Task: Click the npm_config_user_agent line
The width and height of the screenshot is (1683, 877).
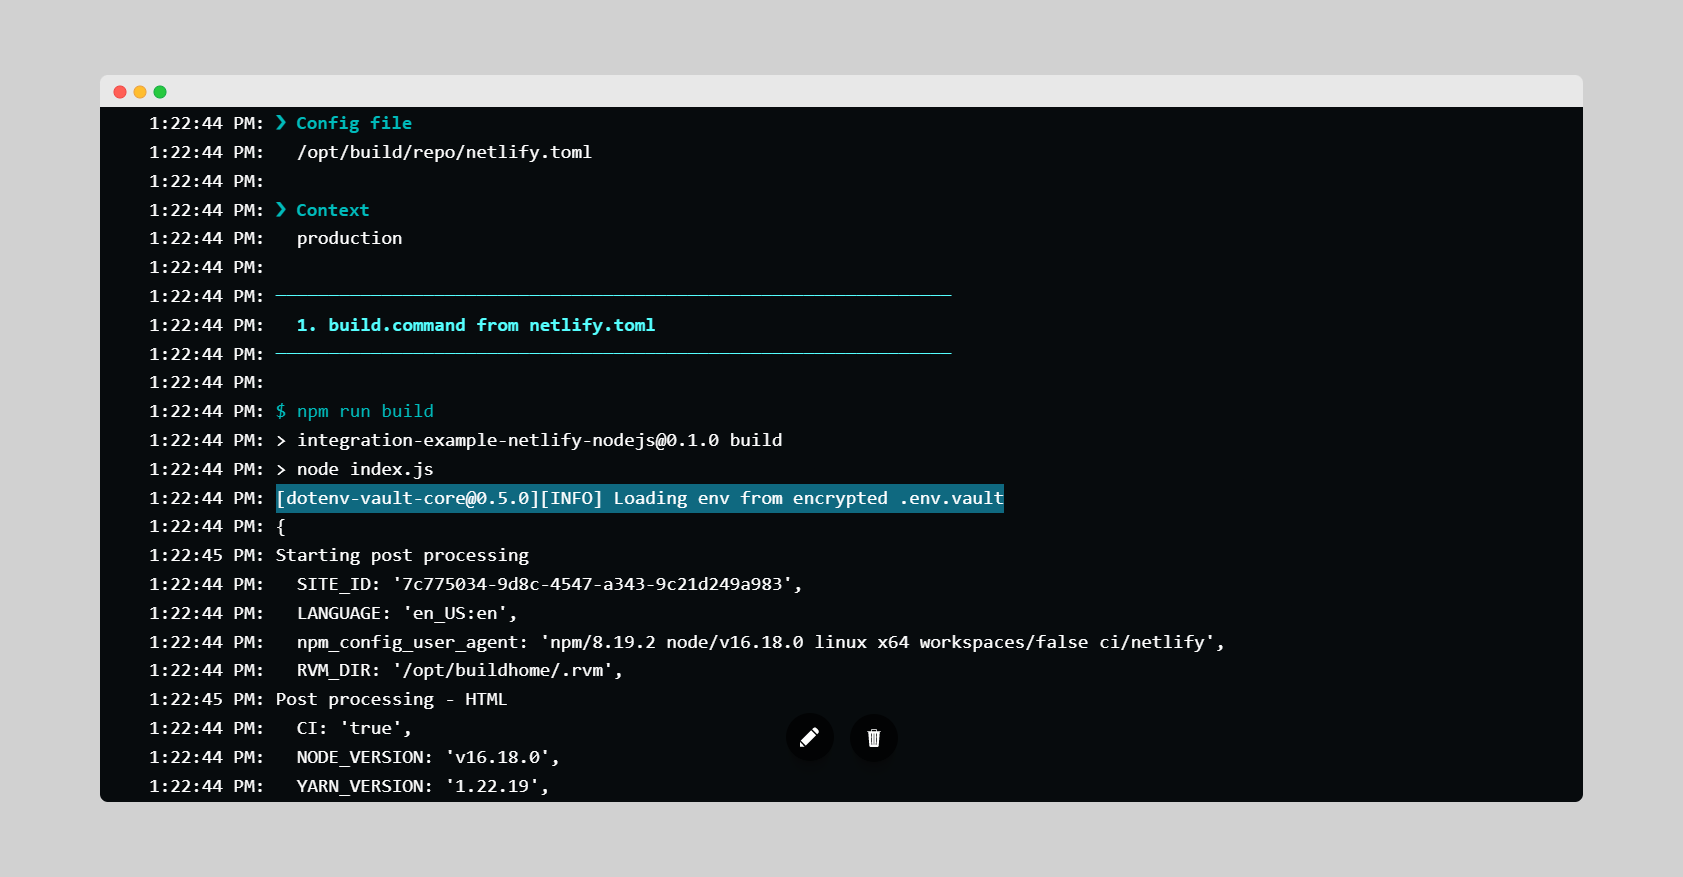Action: pyautogui.click(x=761, y=642)
